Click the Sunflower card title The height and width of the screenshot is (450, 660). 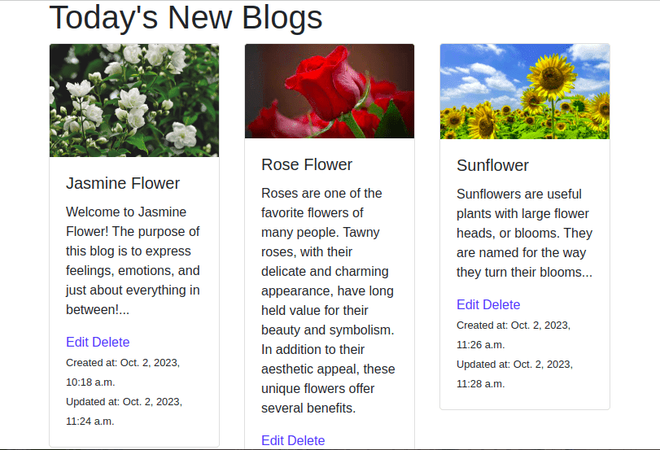pos(493,165)
